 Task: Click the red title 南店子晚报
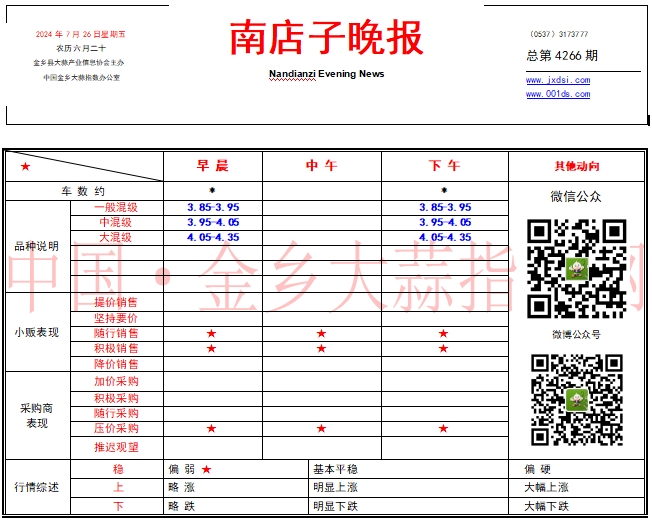coord(326,38)
